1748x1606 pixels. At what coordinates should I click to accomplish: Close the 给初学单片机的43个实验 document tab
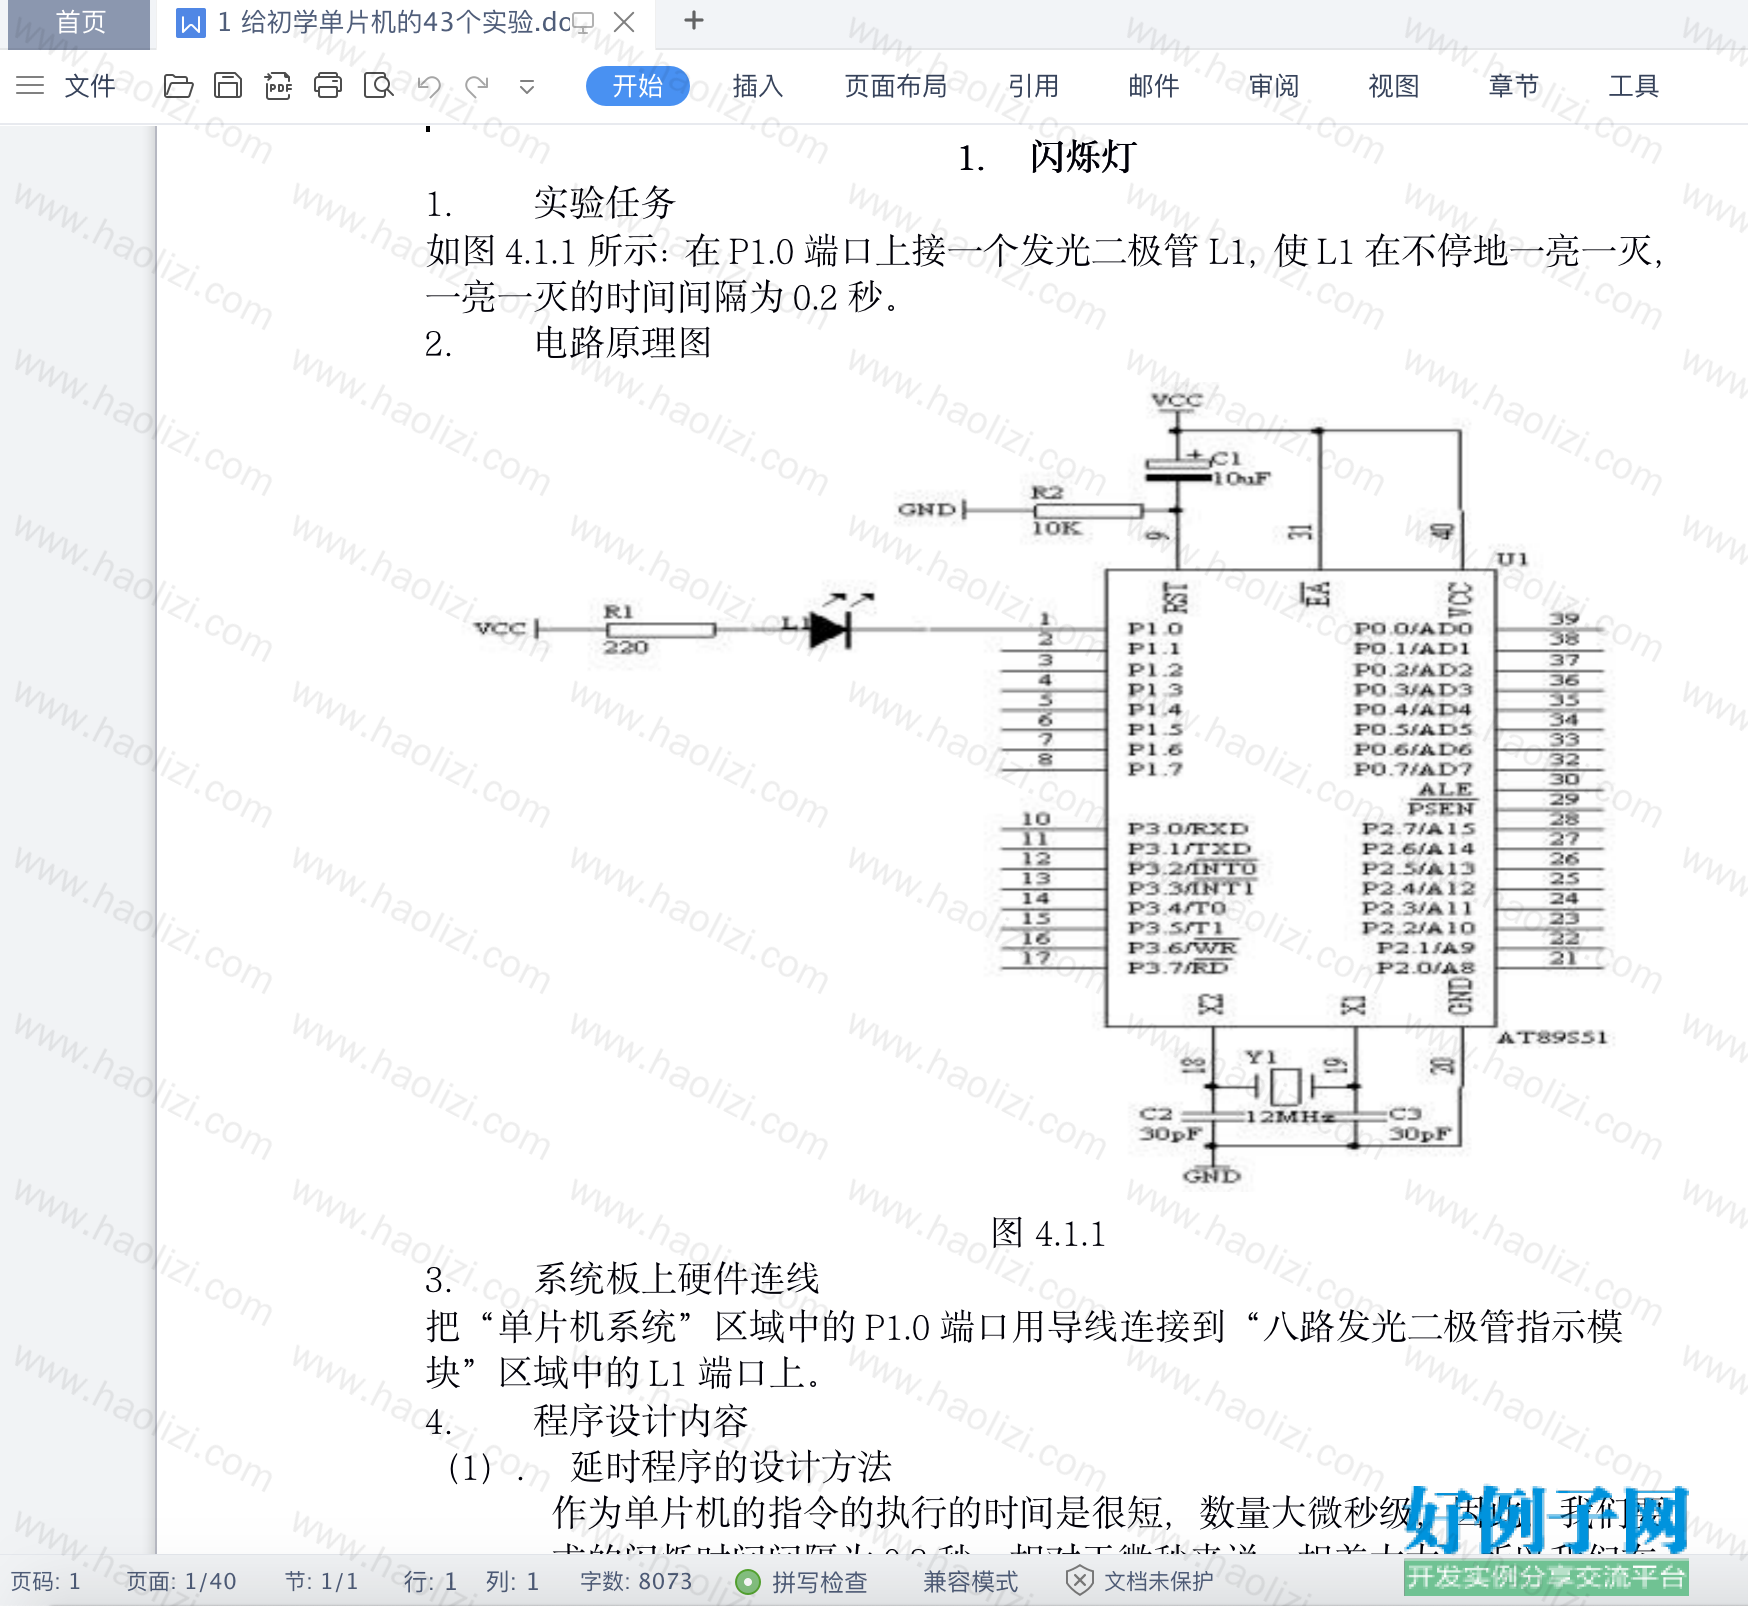pos(624,22)
